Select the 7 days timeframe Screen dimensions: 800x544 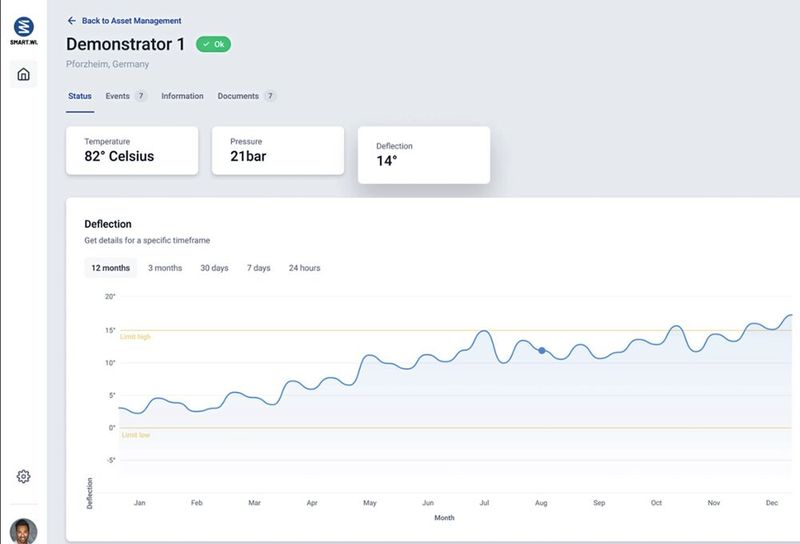[259, 268]
